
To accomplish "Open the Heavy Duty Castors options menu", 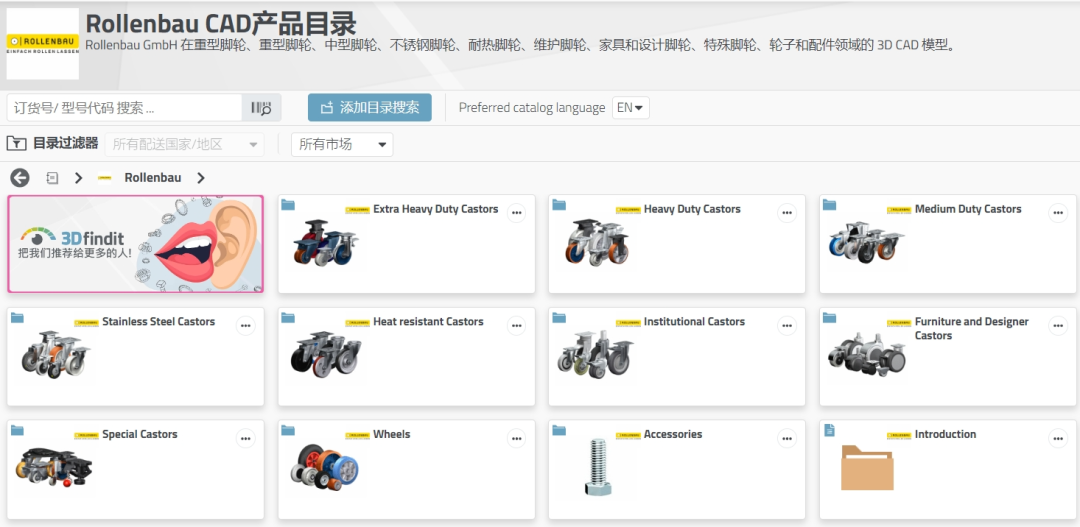I will coord(787,214).
